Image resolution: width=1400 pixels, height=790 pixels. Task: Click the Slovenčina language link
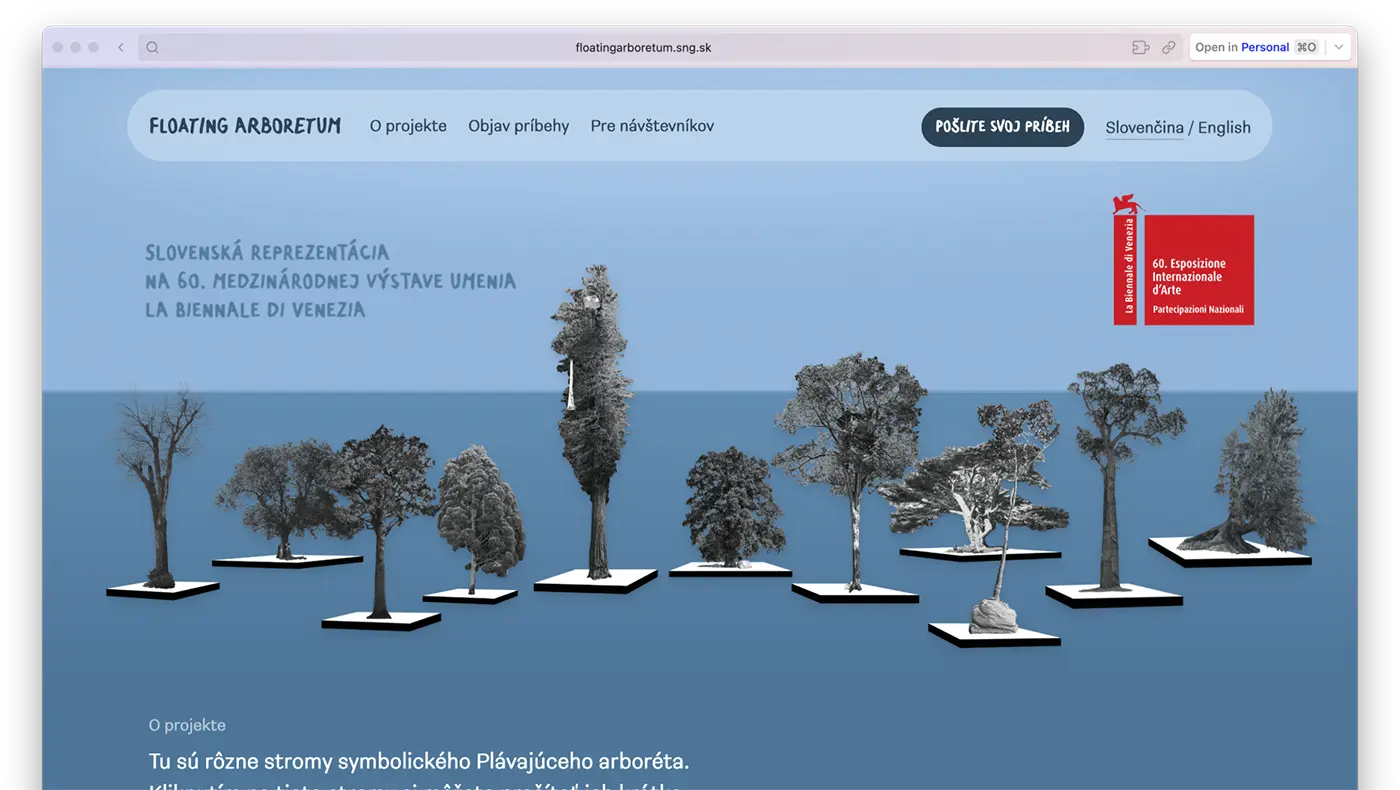[1144, 127]
